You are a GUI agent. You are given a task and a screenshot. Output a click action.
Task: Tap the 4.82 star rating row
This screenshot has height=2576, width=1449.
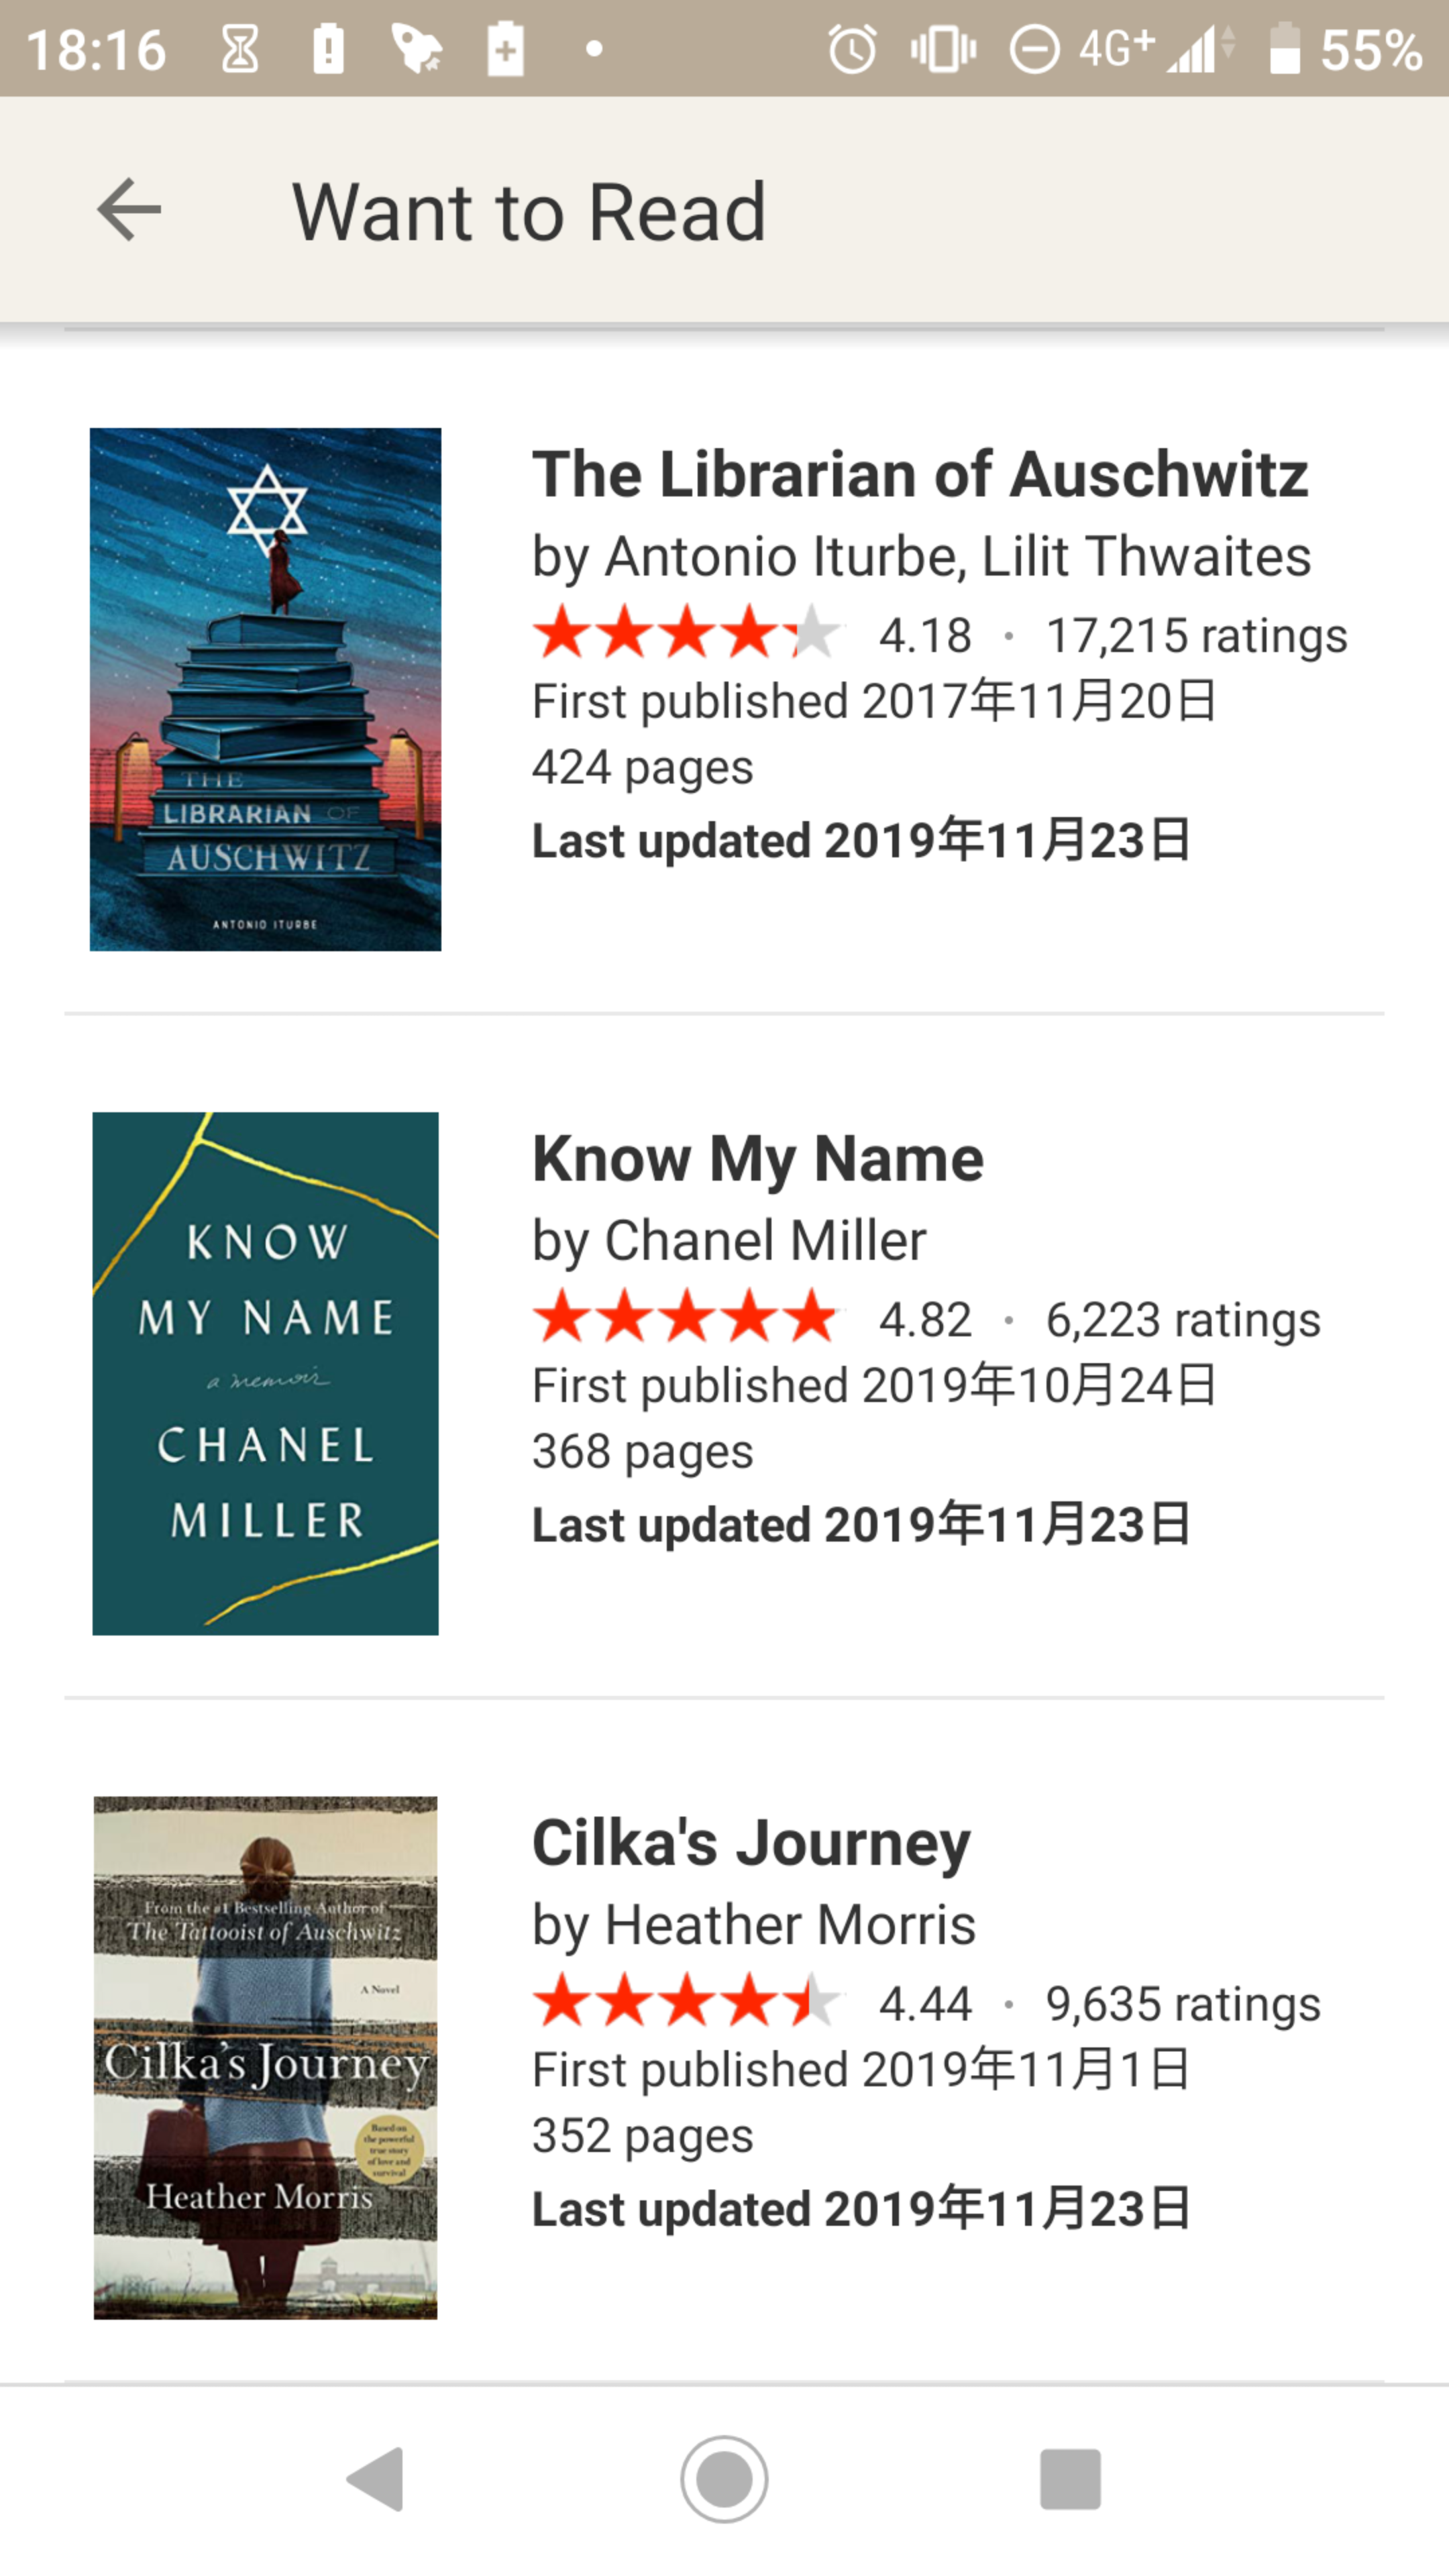pos(926,1319)
